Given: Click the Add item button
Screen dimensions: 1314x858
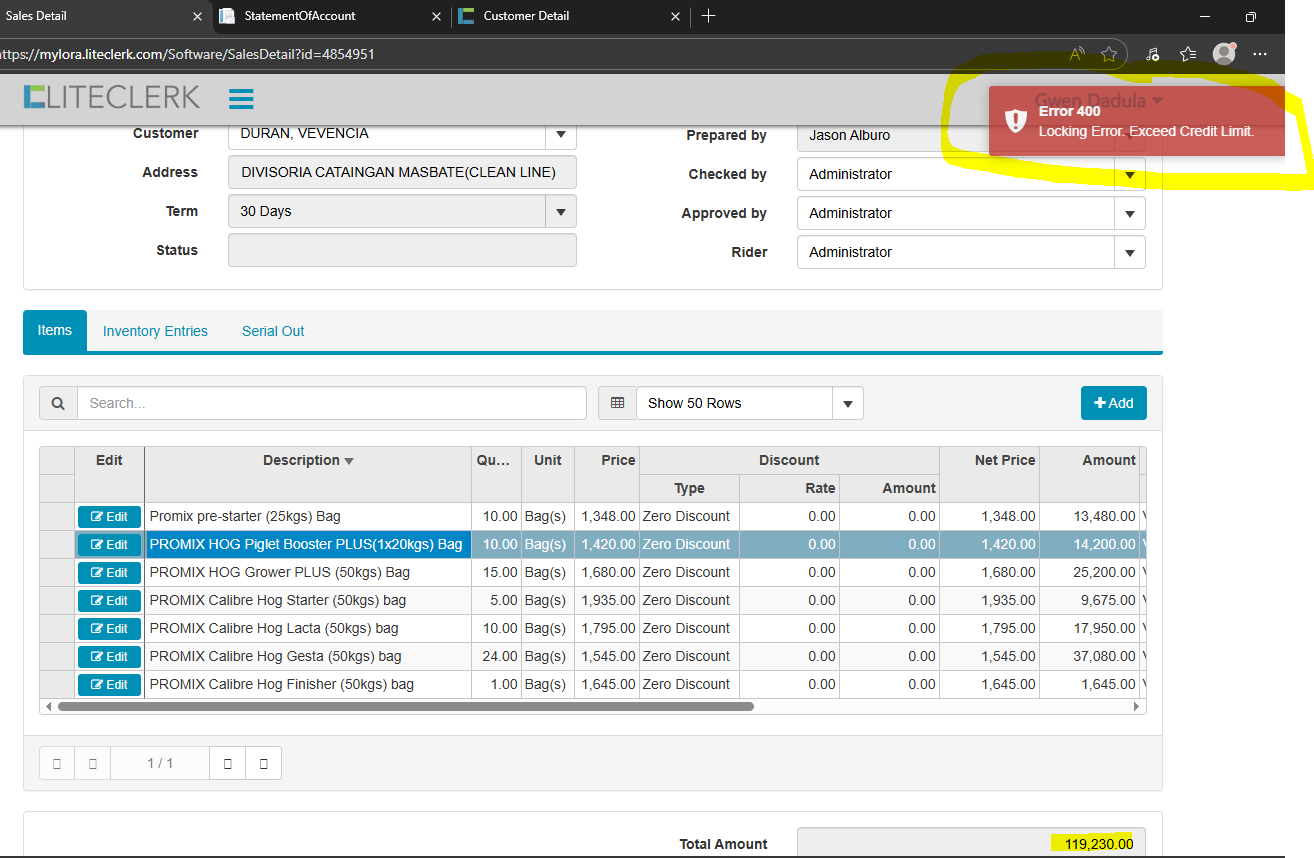Looking at the screenshot, I should tap(1113, 403).
